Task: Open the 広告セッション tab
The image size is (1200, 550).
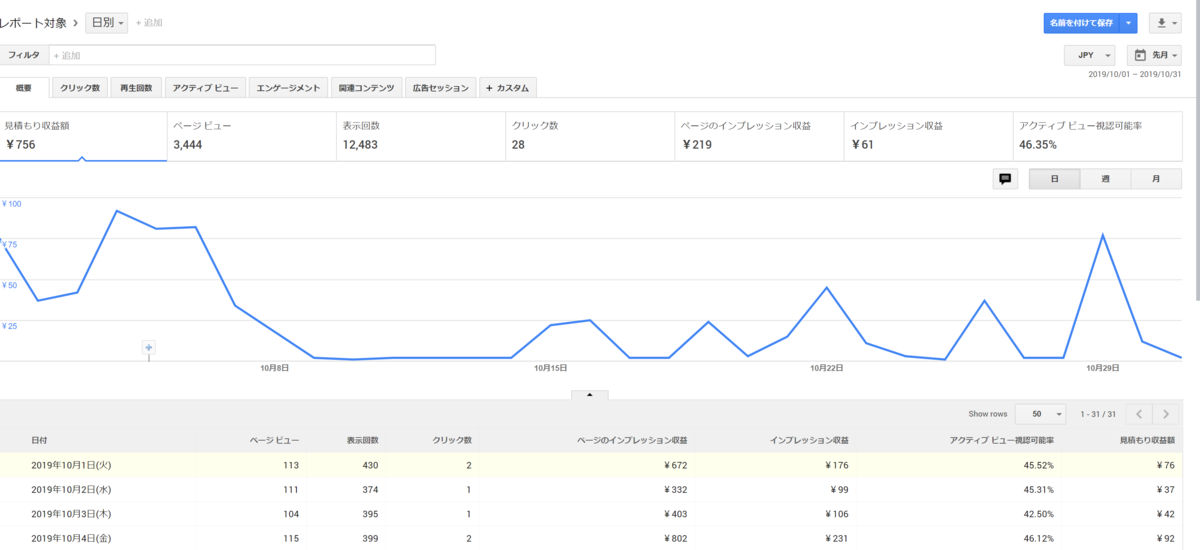Action: pyautogui.click(x=440, y=88)
